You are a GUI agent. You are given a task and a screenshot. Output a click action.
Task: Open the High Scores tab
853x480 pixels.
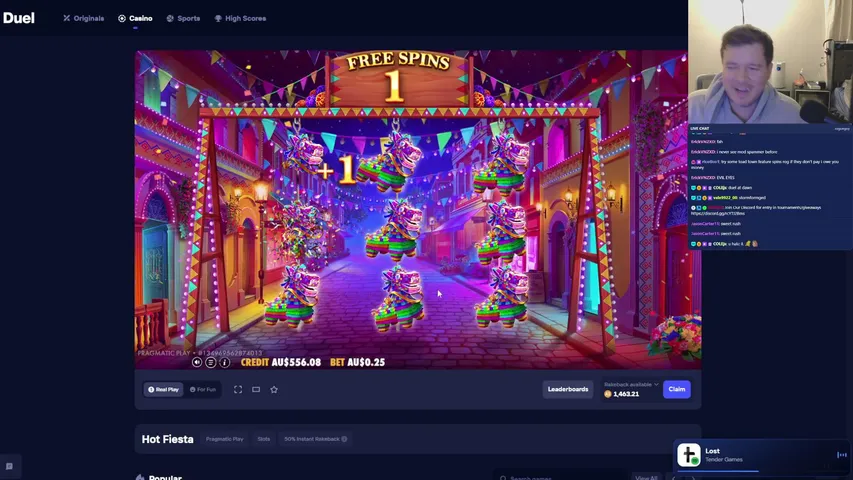point(240,19)
